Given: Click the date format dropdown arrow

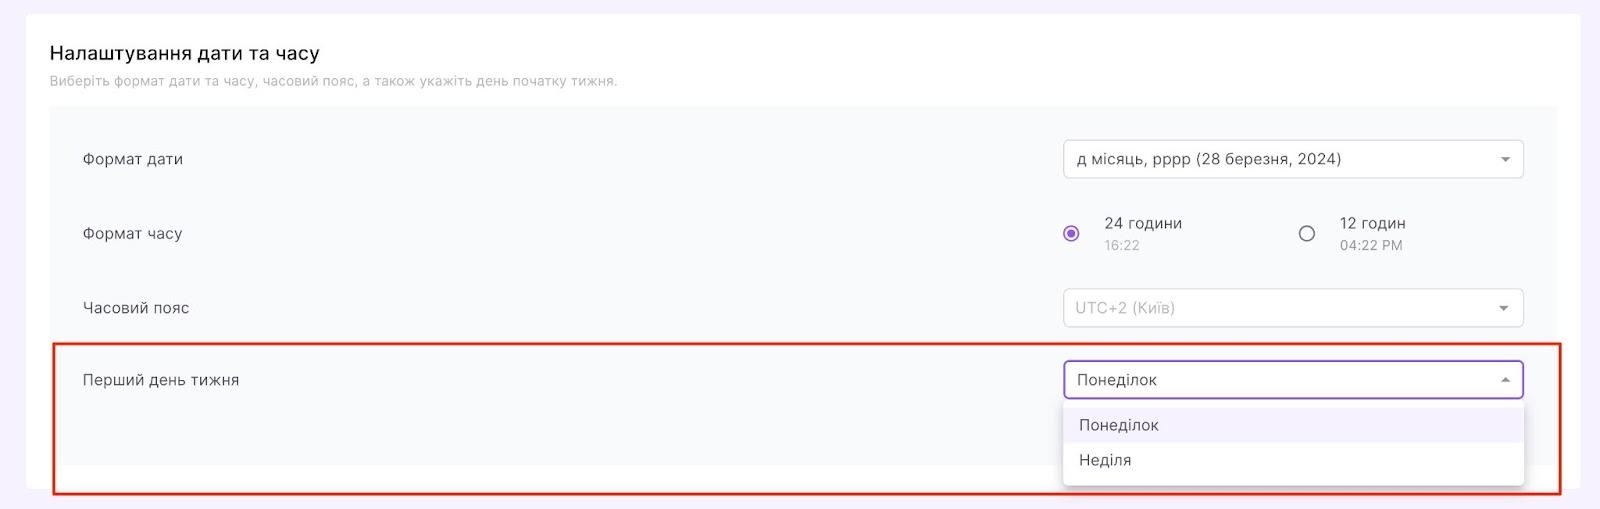Looking at the screenshot, I should click(1505, 160).
